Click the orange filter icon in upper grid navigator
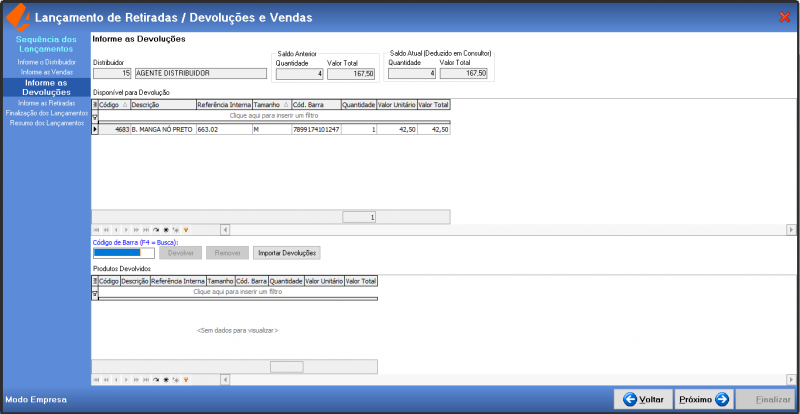This screenshot has width=800, height=414. click(185, 229)
